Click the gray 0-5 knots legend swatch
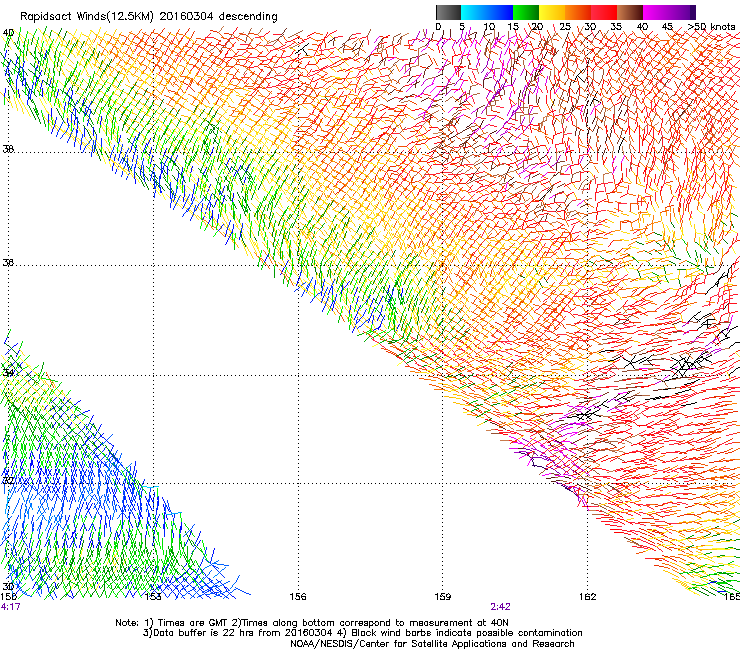The height and width of the screenshot is (650, 740). [448, 12]
